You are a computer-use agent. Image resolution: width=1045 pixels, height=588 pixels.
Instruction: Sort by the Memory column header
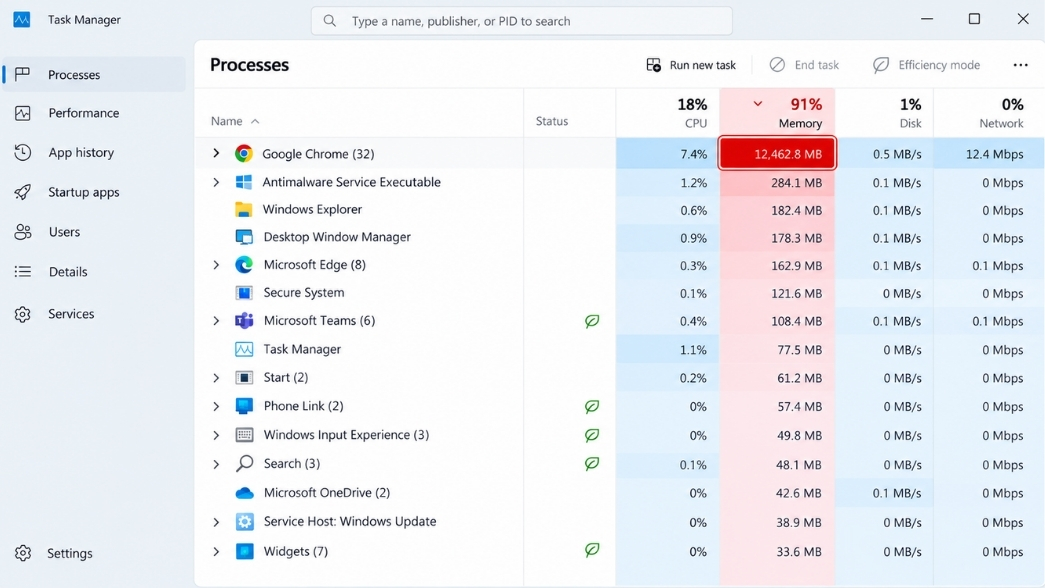pyautogui.click(x=777, y=113)
